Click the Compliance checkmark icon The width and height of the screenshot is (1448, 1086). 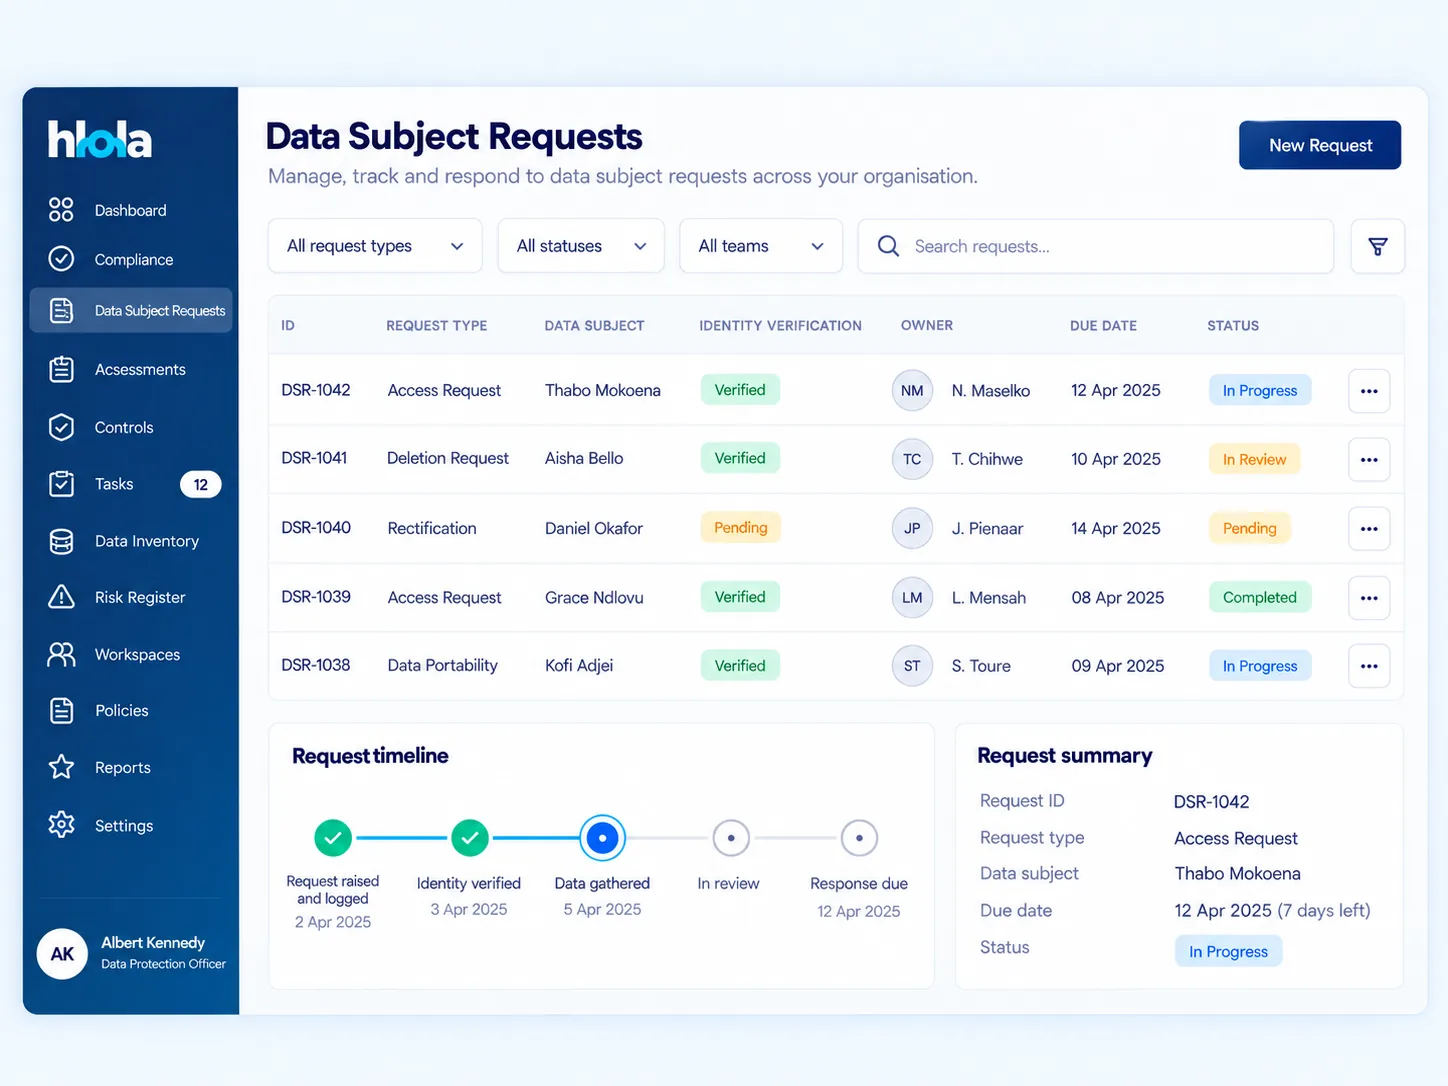click(x=61, y=259)
